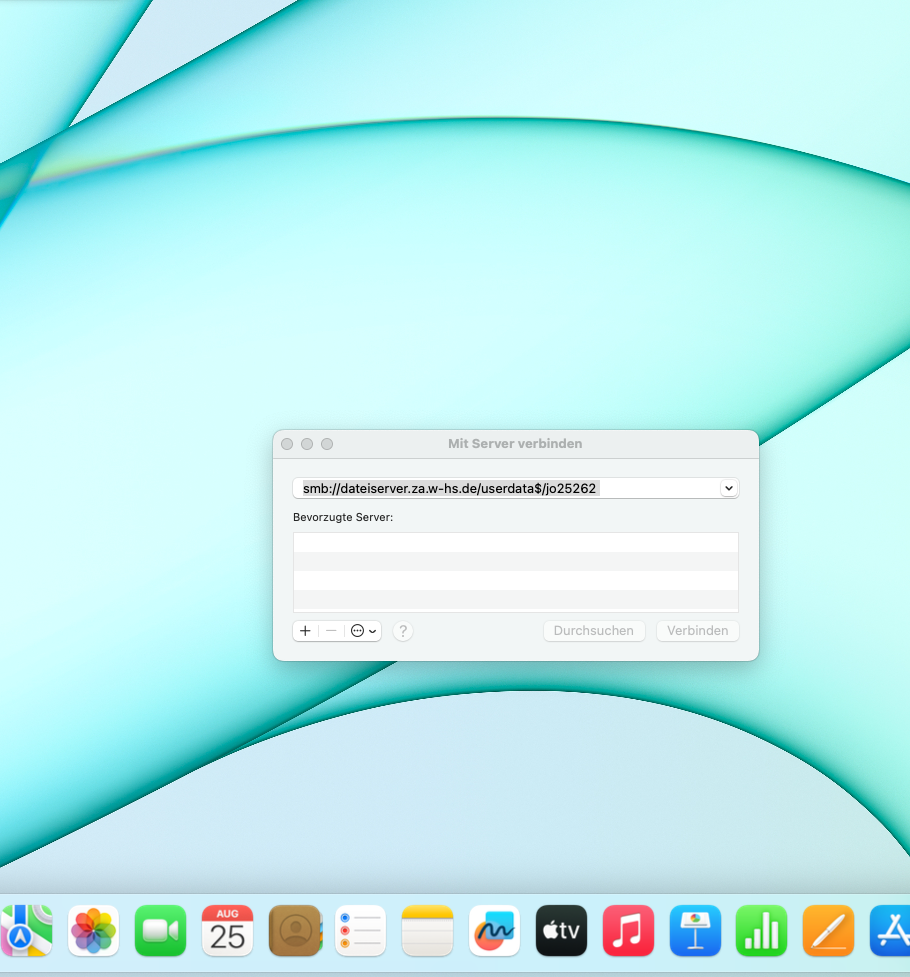Add server to favorites with plus button
The image size is (910, 977).
305,631
